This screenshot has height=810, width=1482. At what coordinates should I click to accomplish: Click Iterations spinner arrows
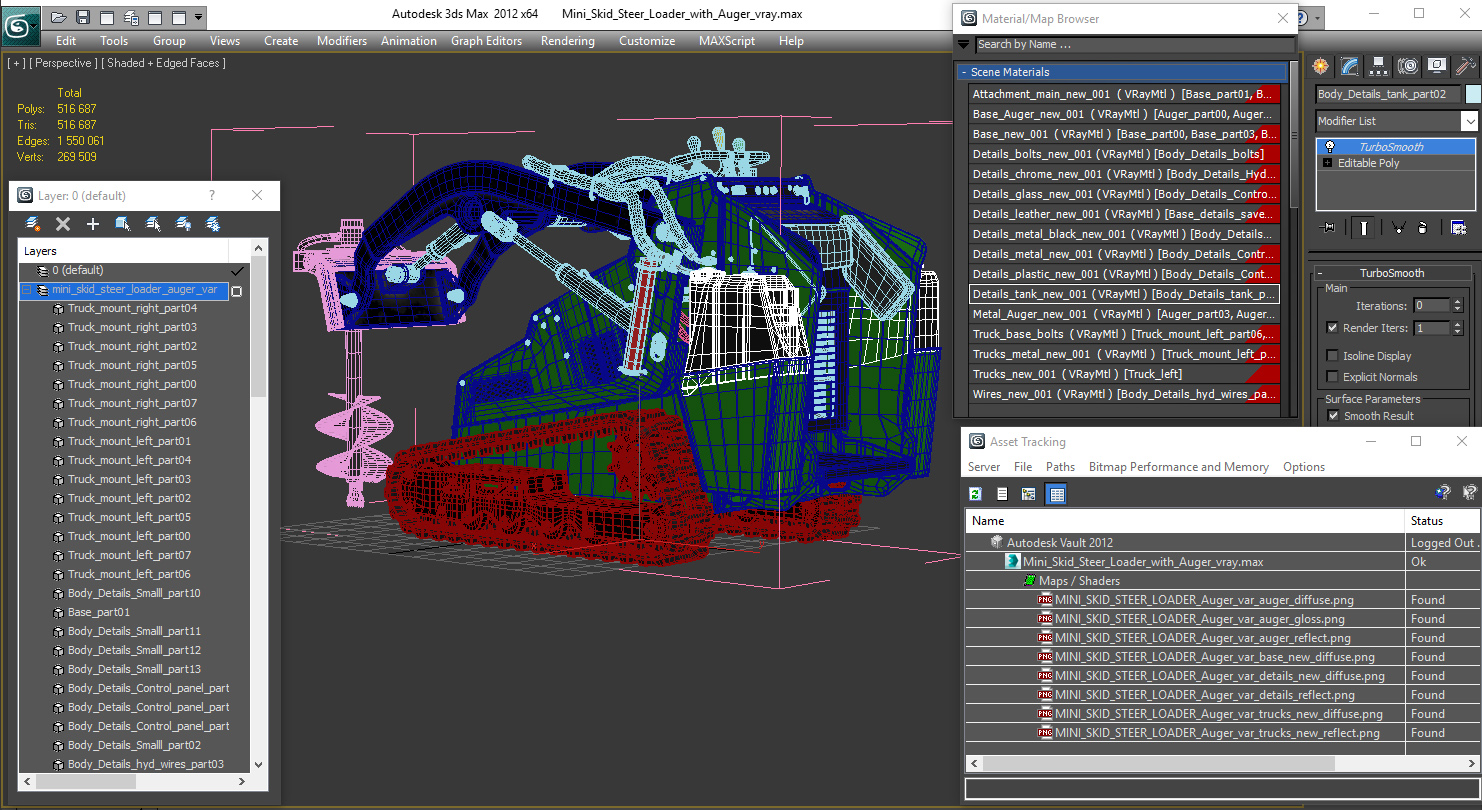(x=1457, y=306)
